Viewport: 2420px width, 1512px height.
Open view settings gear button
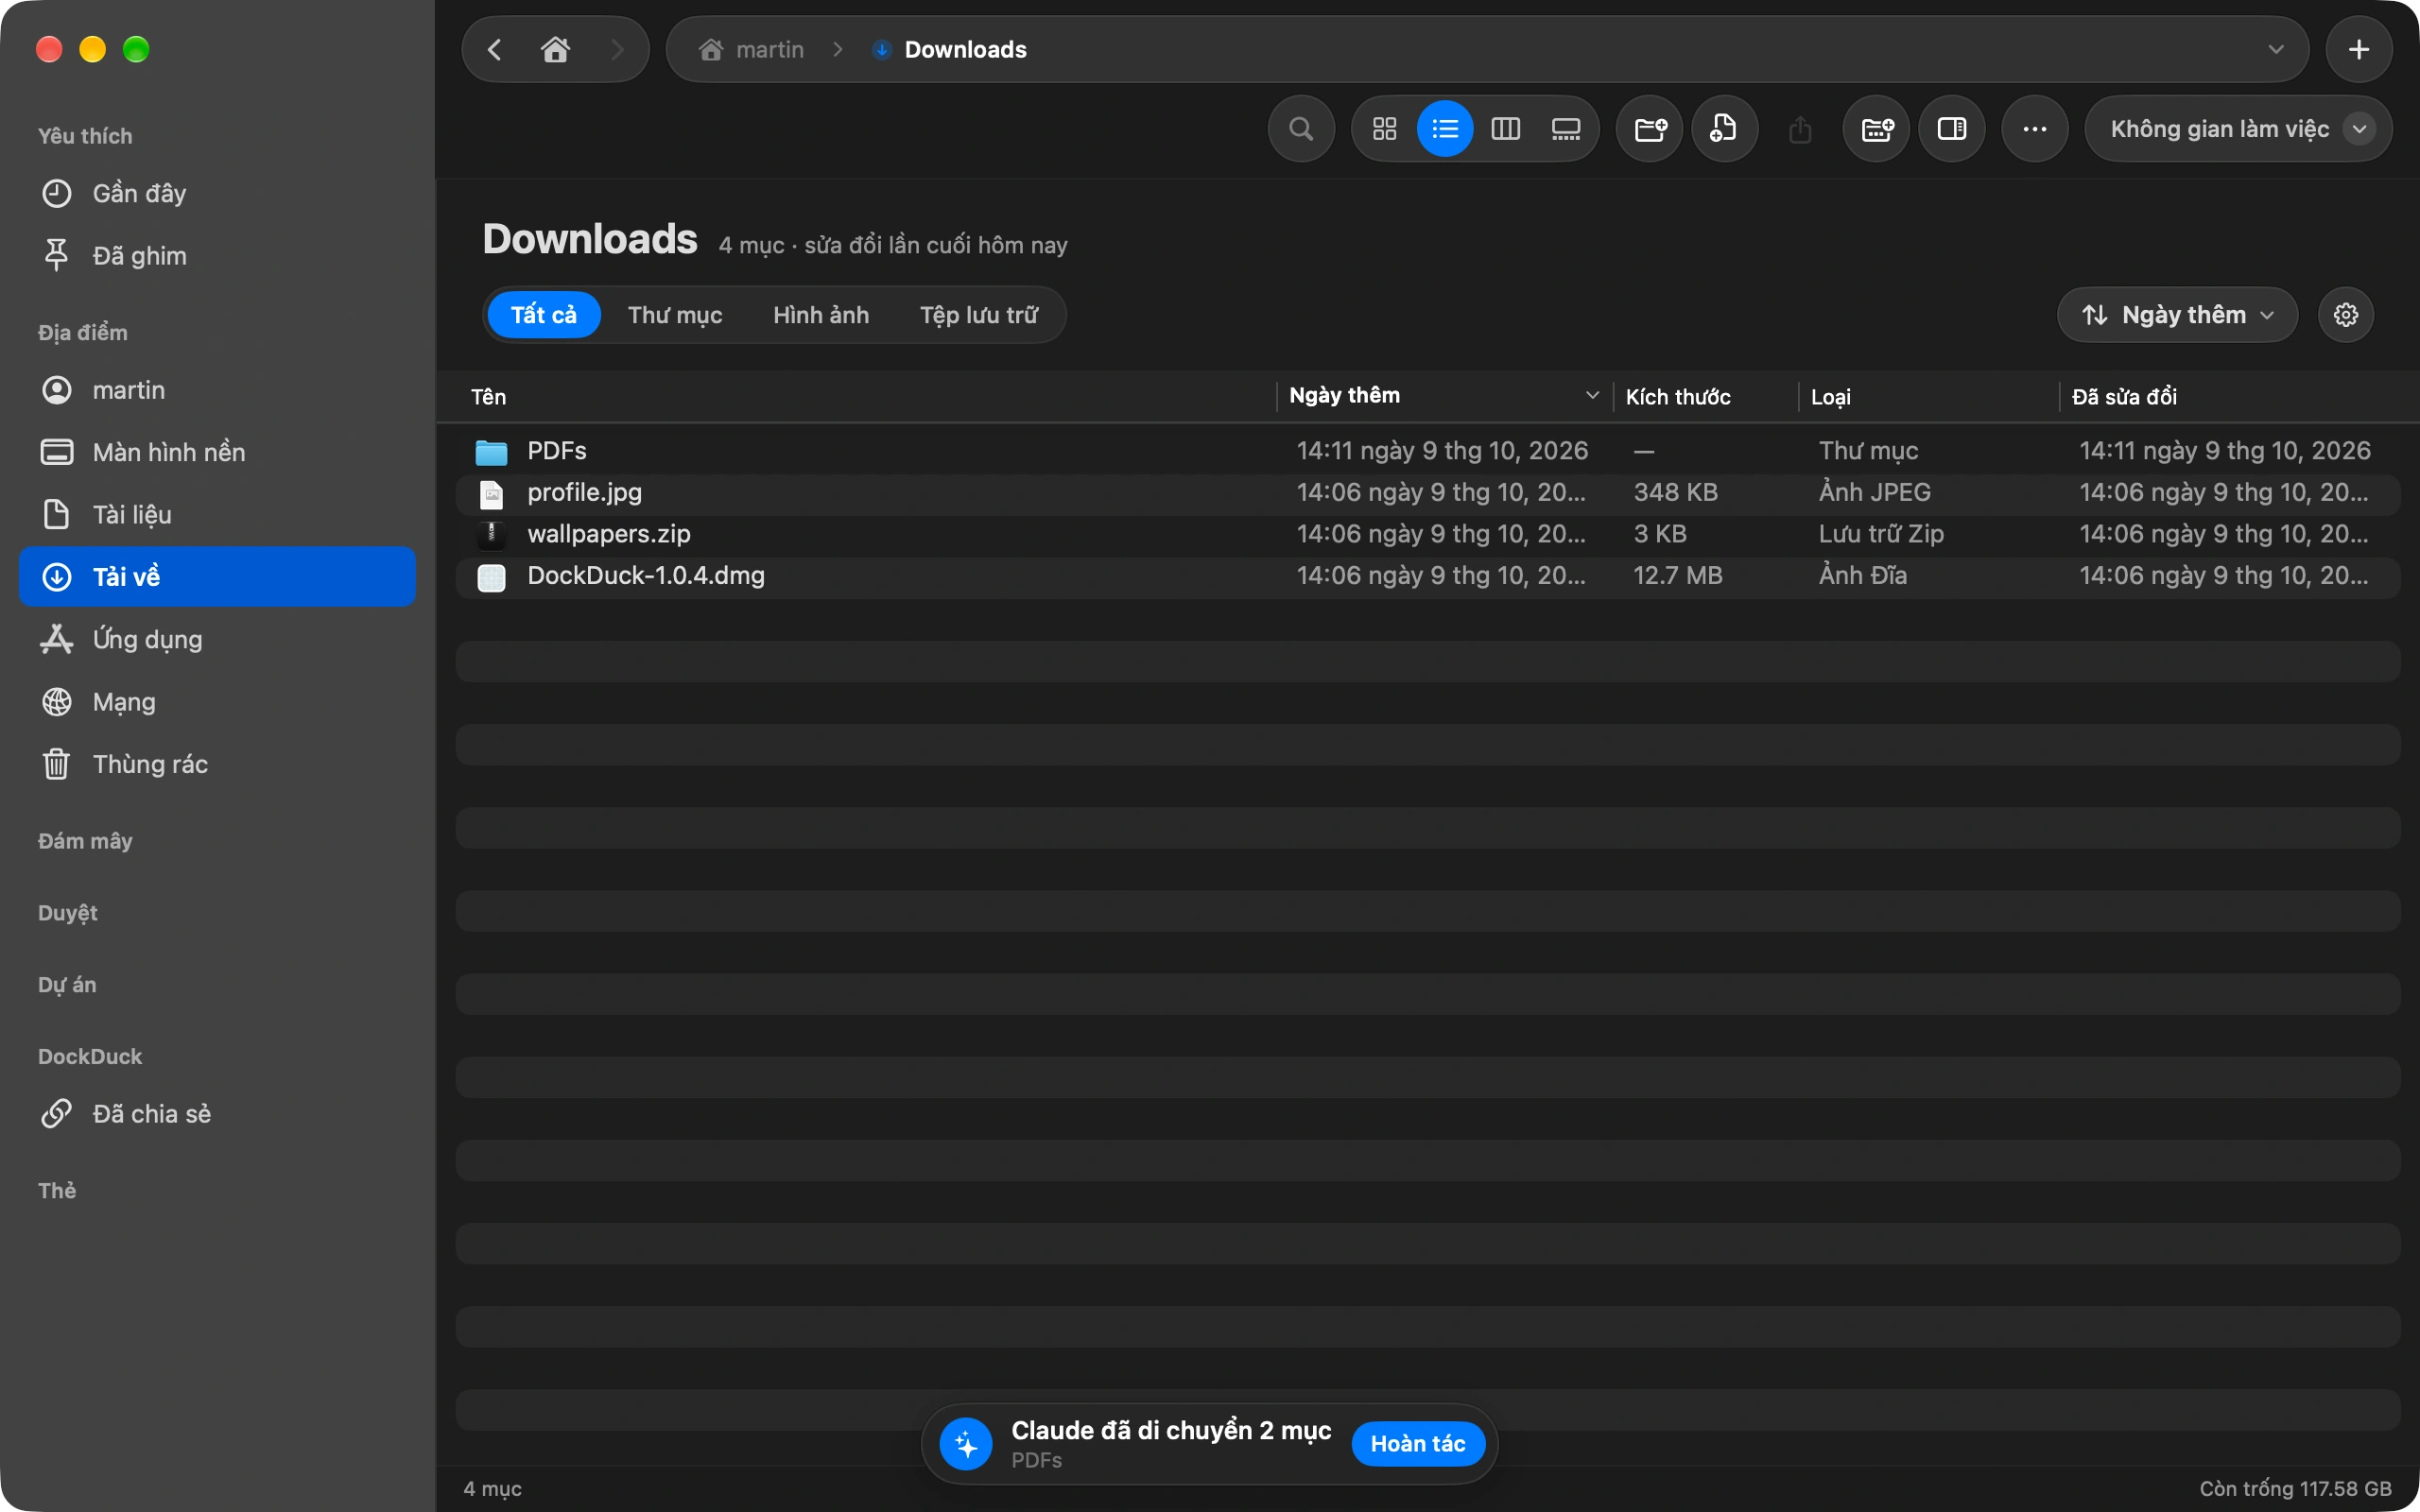2346,315
